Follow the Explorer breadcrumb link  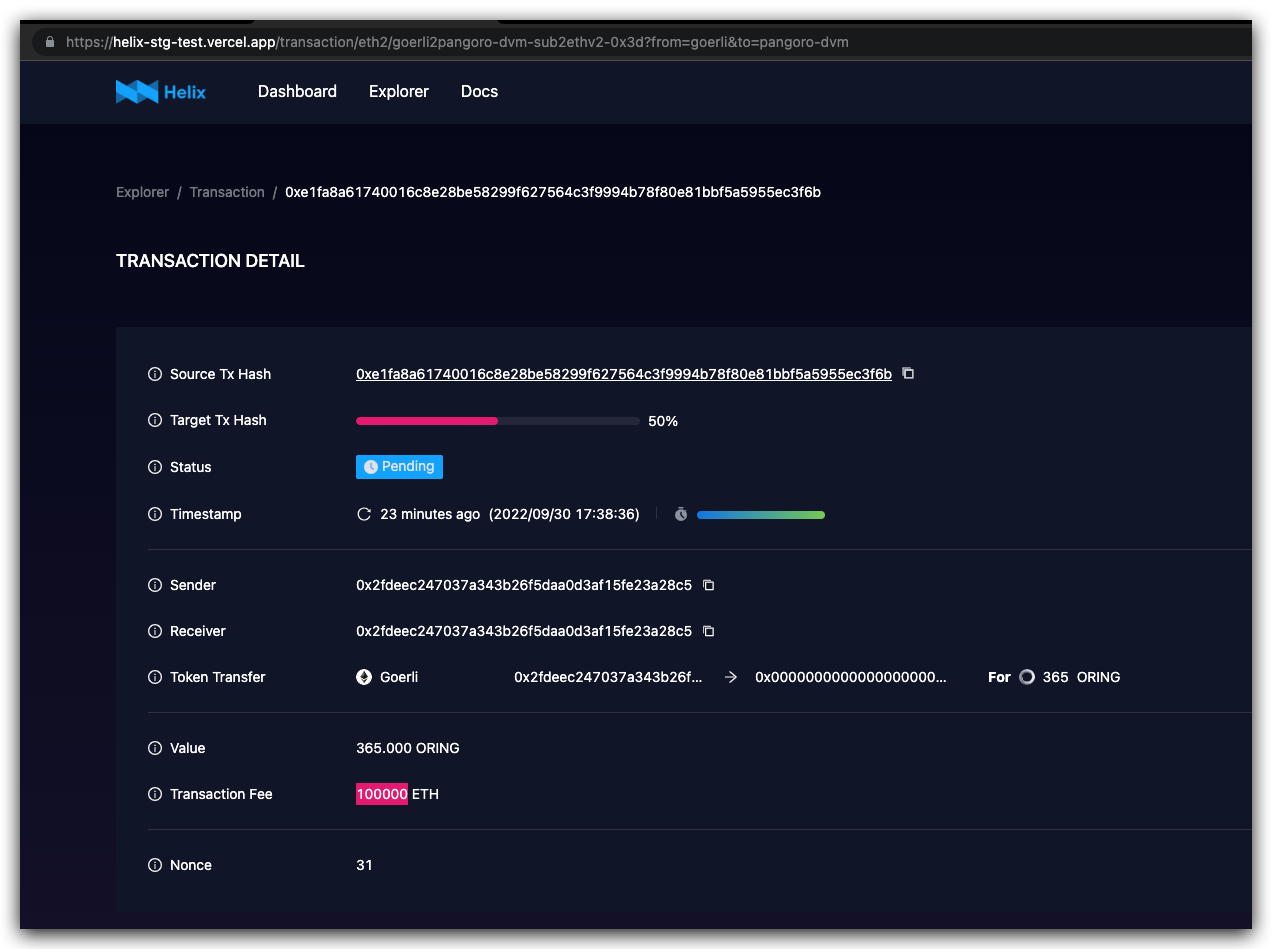coord(142,191)
